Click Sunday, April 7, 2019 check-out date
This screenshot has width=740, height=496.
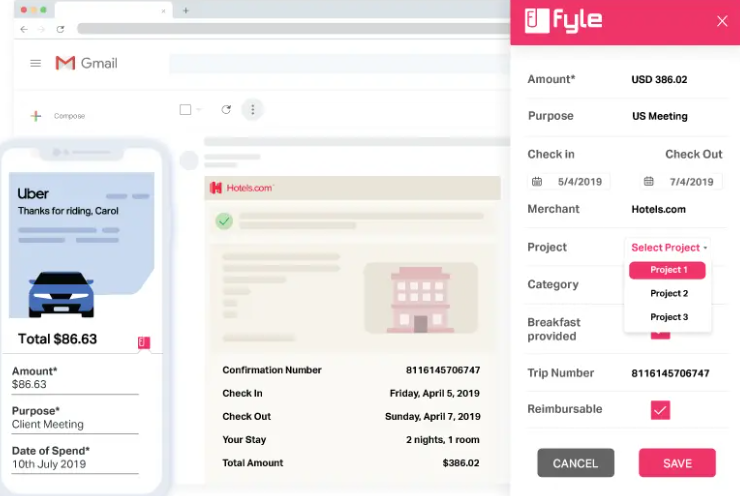[x=433, y=417]
